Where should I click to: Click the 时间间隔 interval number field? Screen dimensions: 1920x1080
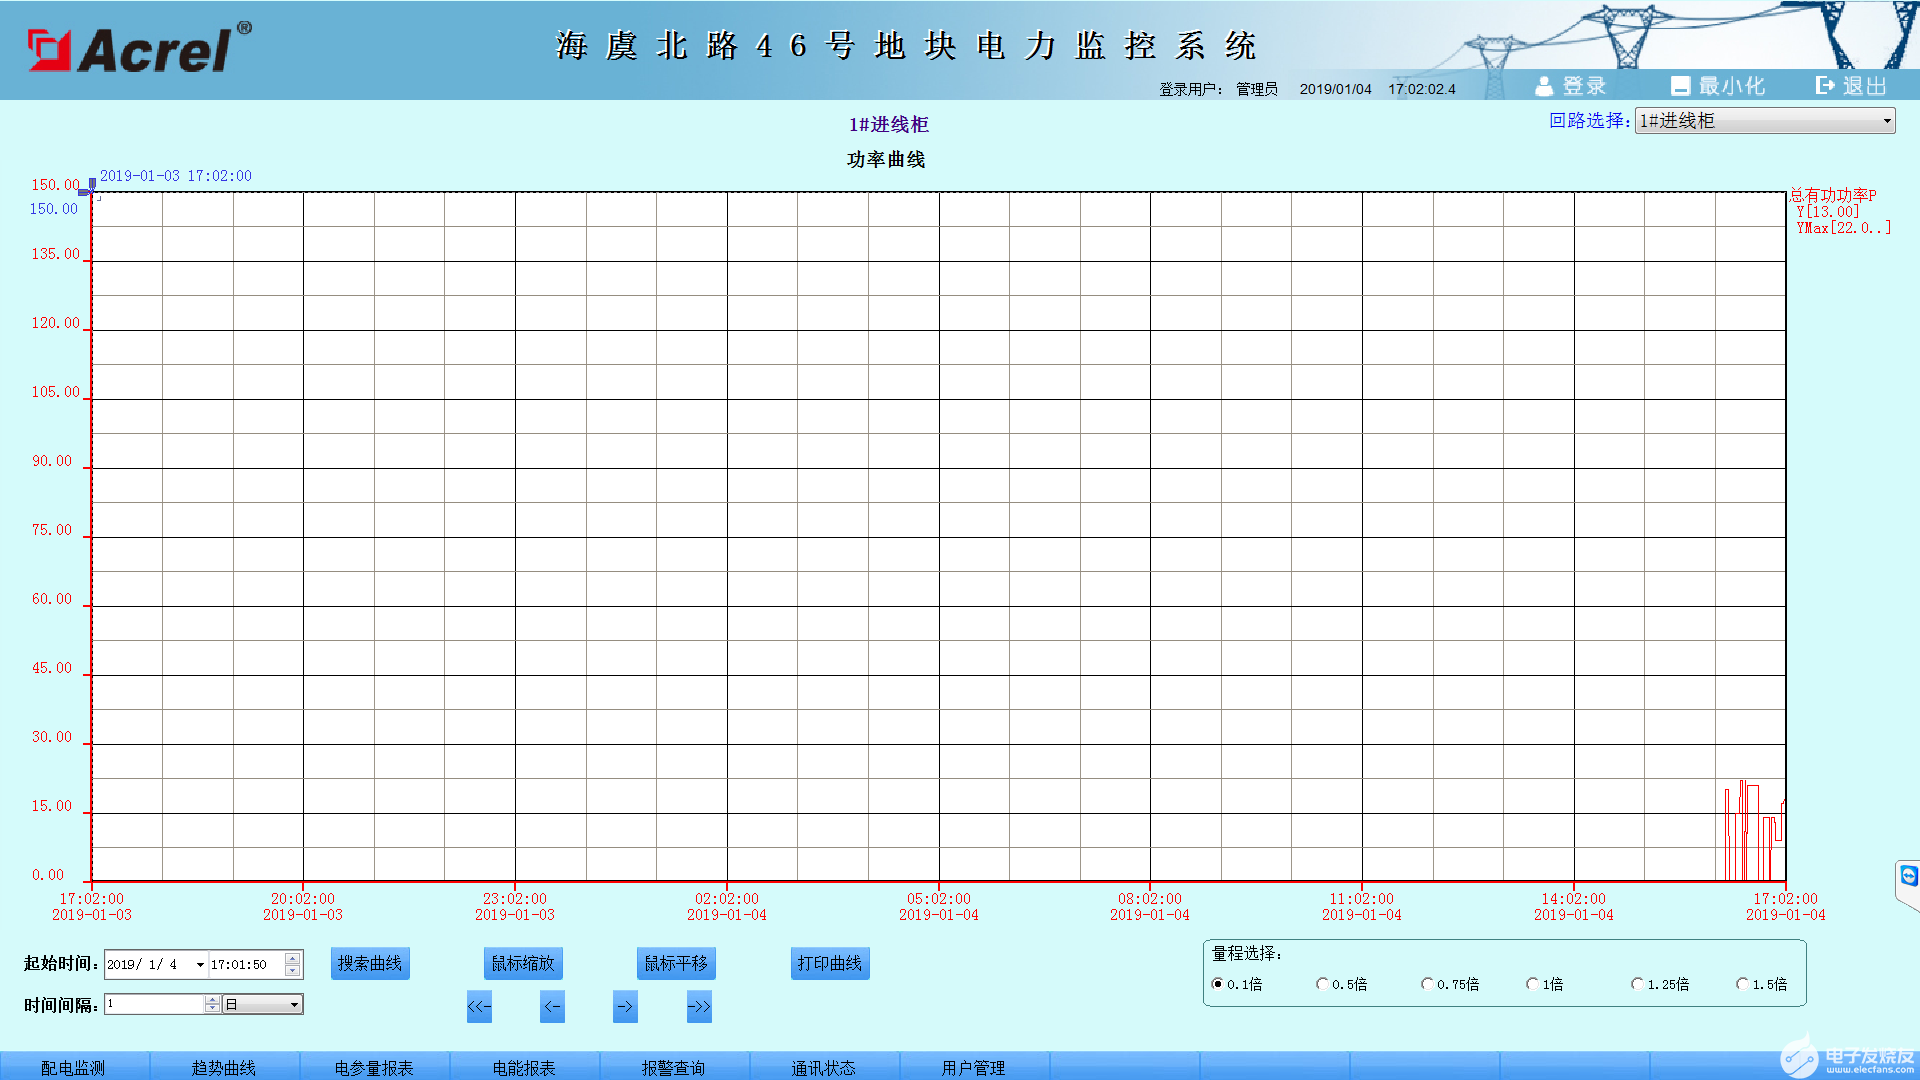pyautogui.click(x=154, y=1004)
